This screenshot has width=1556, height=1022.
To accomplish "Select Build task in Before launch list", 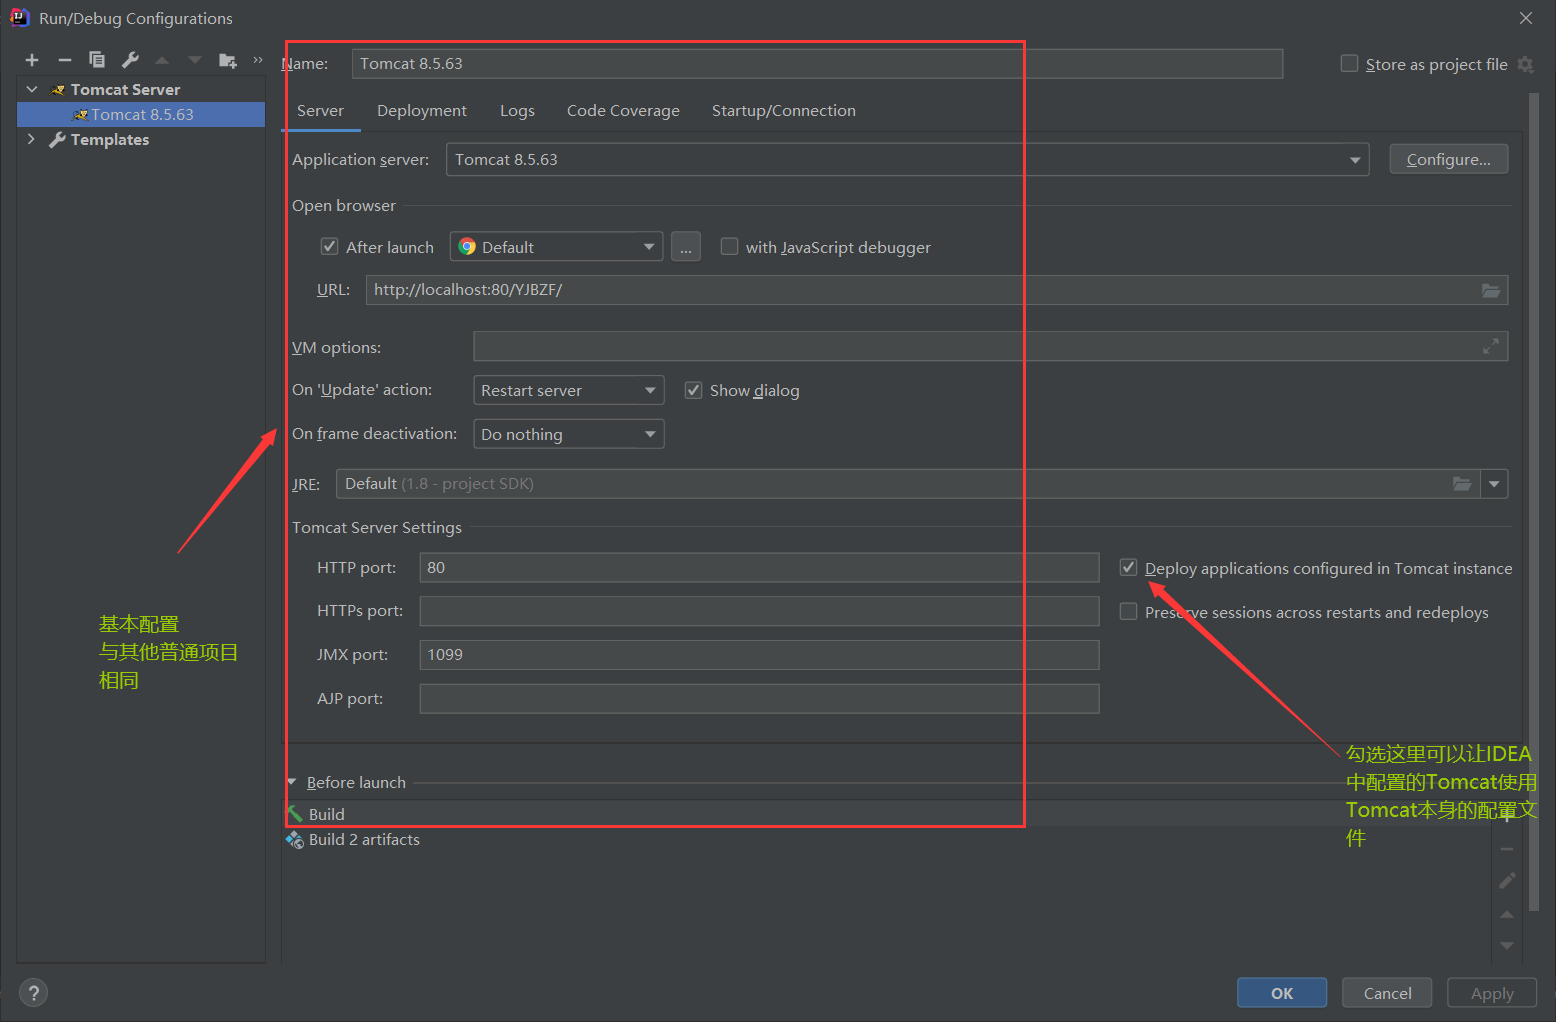I will click(x=888, y=814).
